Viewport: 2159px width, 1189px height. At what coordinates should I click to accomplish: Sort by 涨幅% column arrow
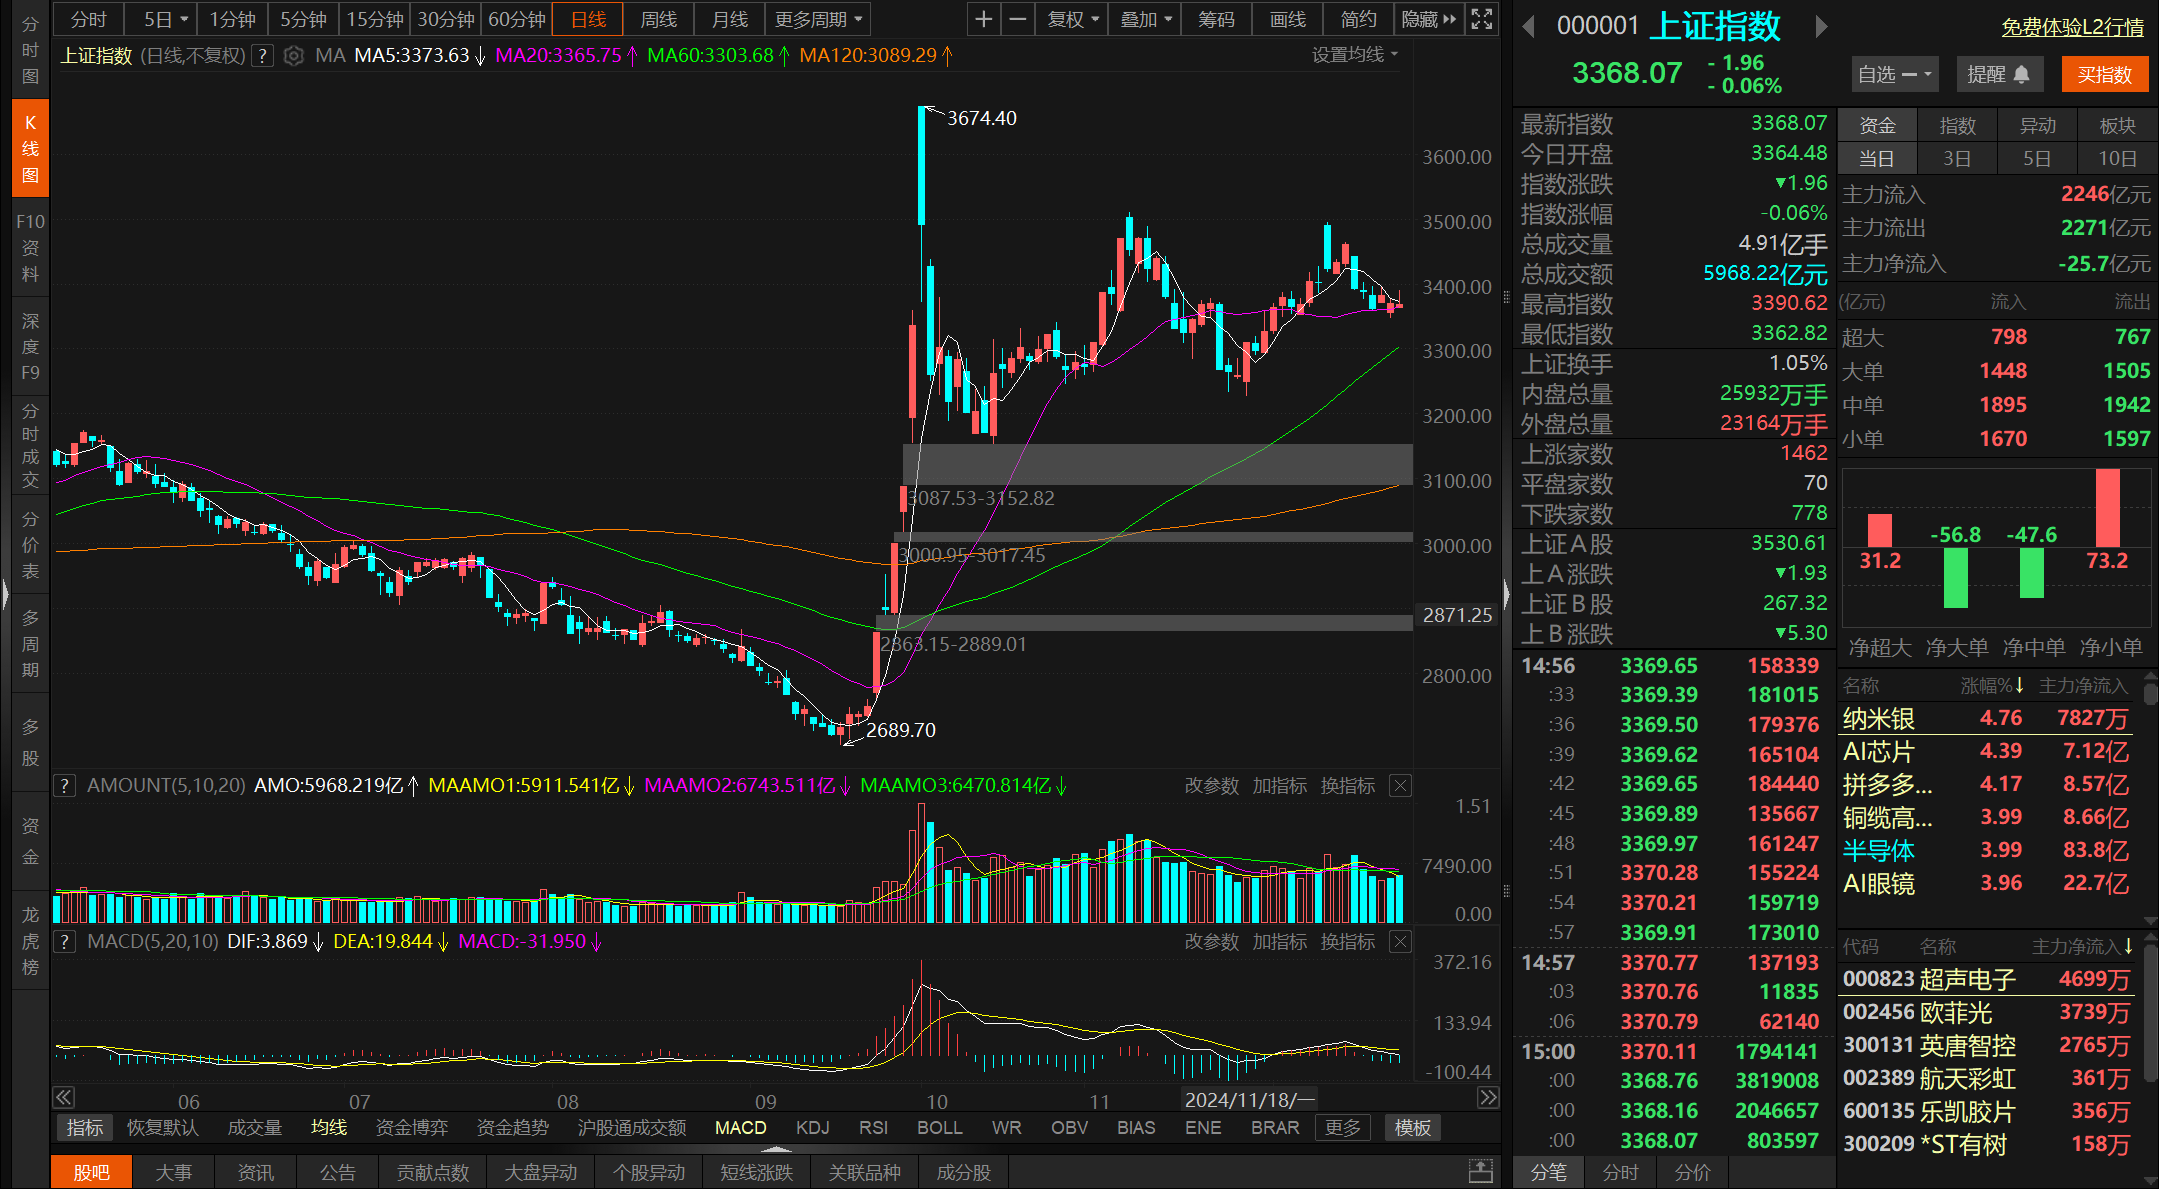click(2019, 686)
